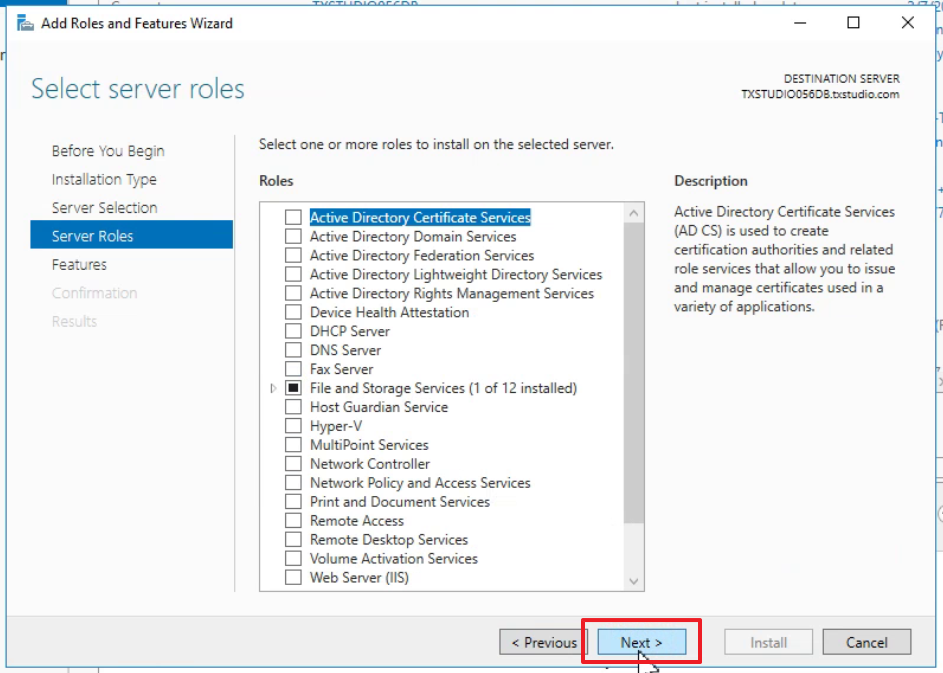Close the Add Roles and Features Wizard

click(x=908, y=23)
